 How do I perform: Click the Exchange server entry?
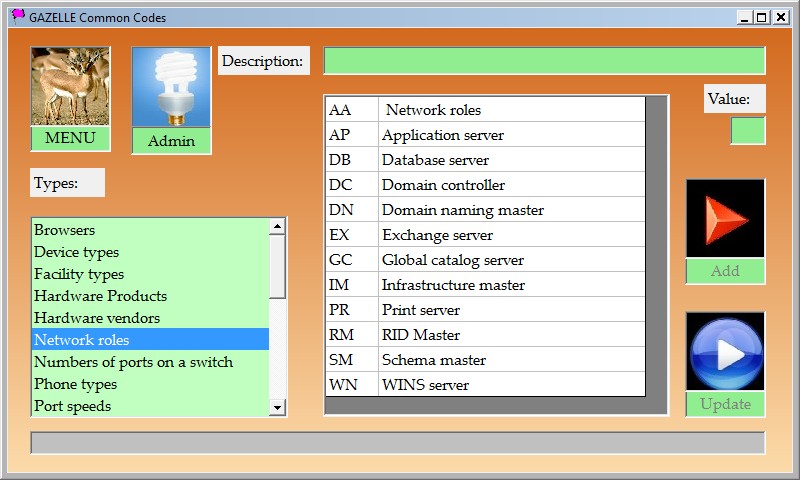[486, 235]
